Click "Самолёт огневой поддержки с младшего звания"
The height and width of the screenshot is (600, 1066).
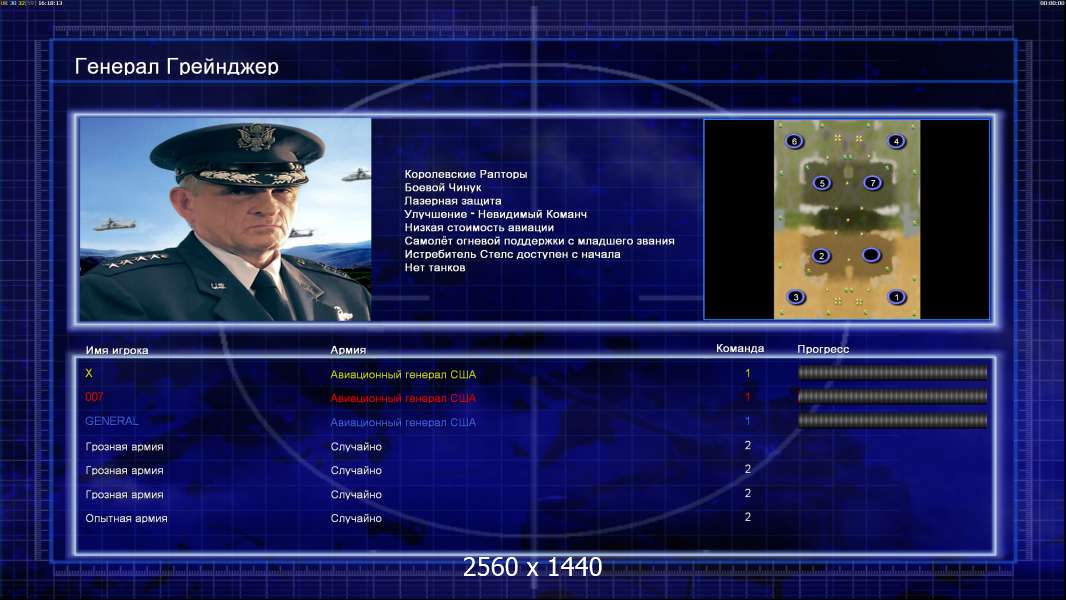click(x=539, y=241)
